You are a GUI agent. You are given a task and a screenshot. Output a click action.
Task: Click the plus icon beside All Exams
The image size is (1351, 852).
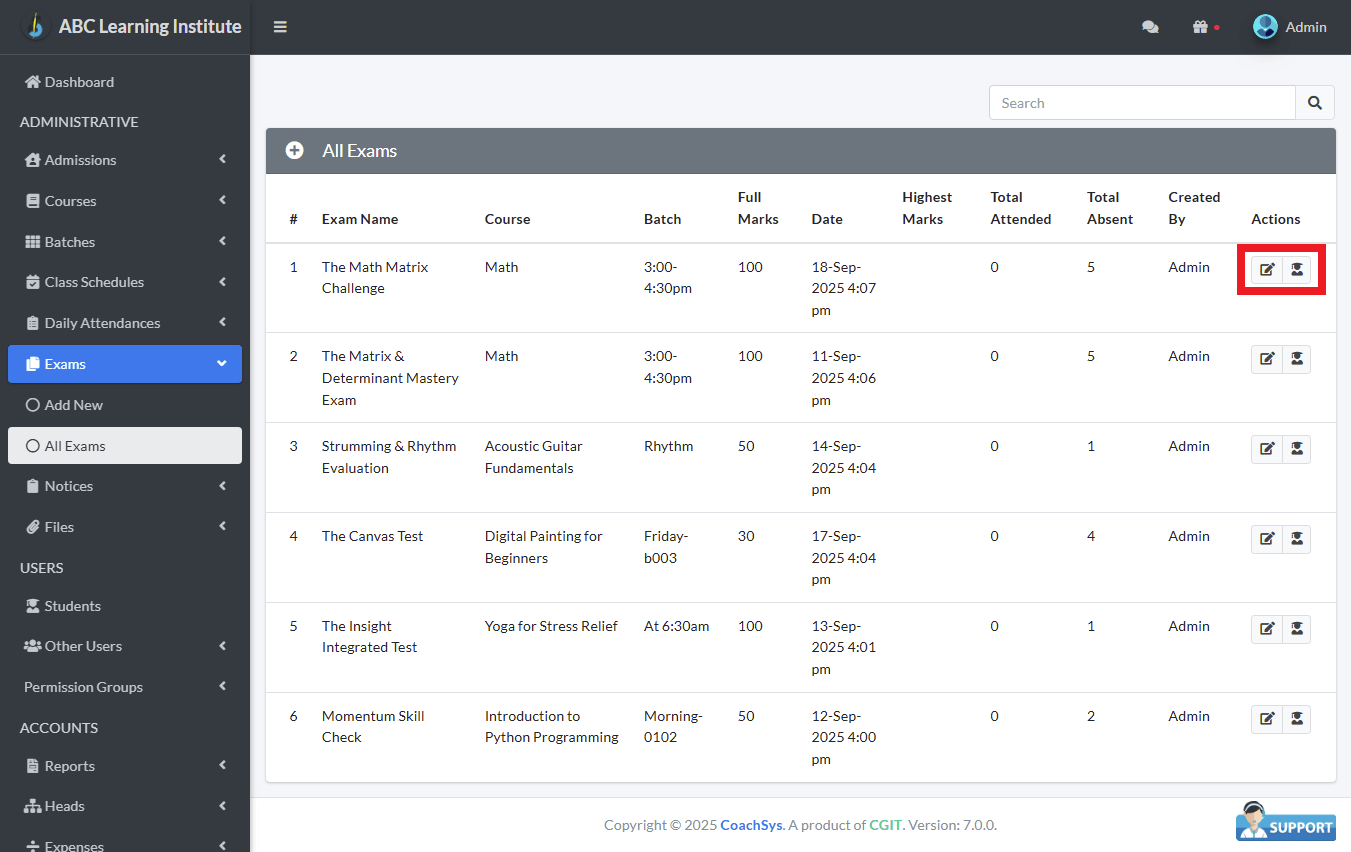click(x=294, y=151)
